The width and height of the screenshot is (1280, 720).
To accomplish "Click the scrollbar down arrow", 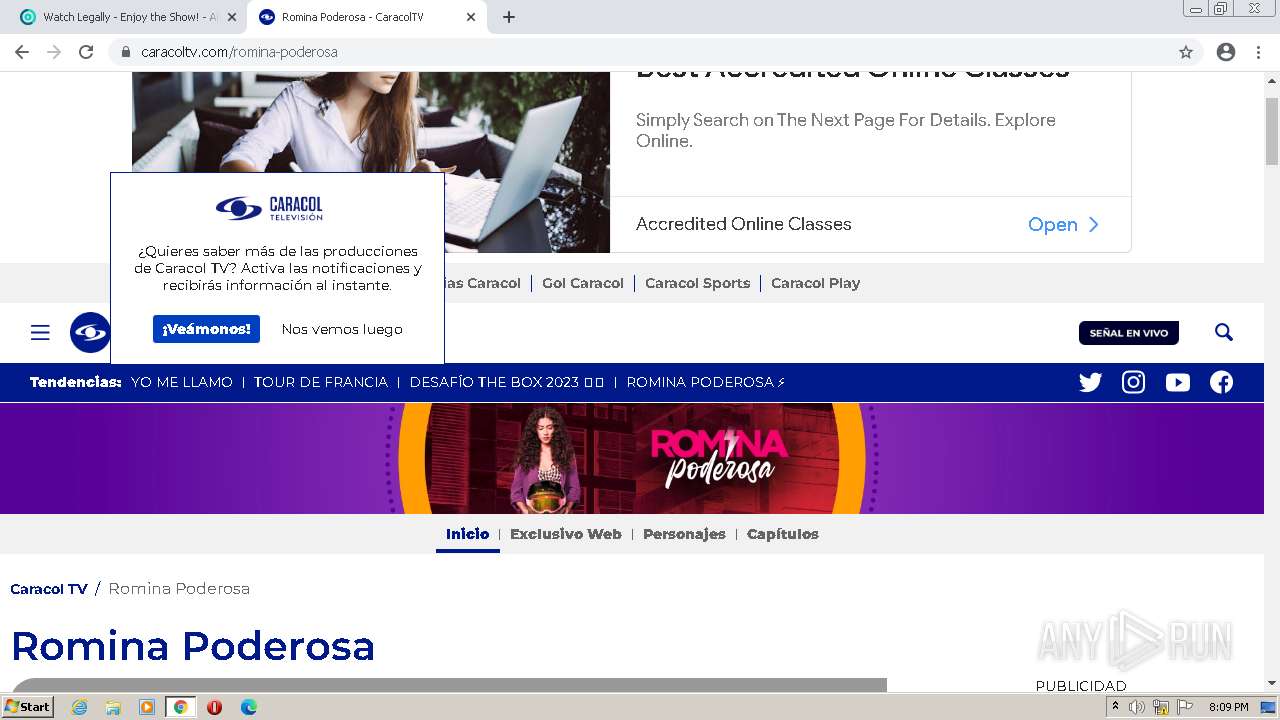I will click(1272, 683).
